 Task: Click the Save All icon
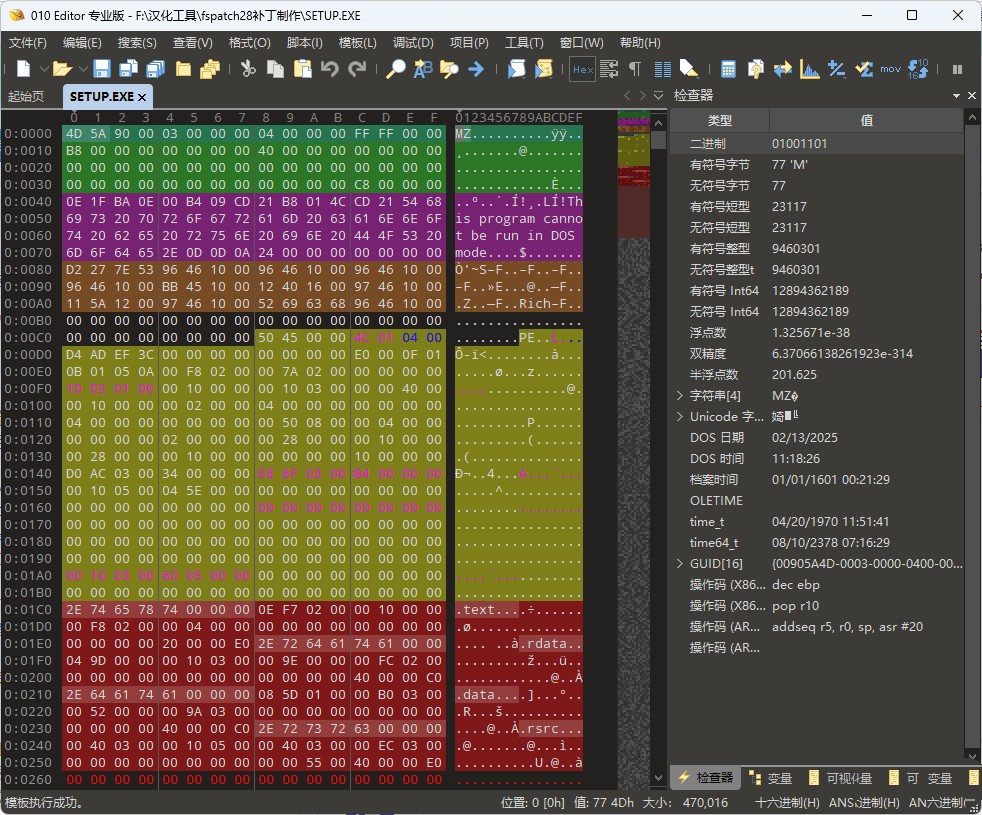click(x=155, y=68)
